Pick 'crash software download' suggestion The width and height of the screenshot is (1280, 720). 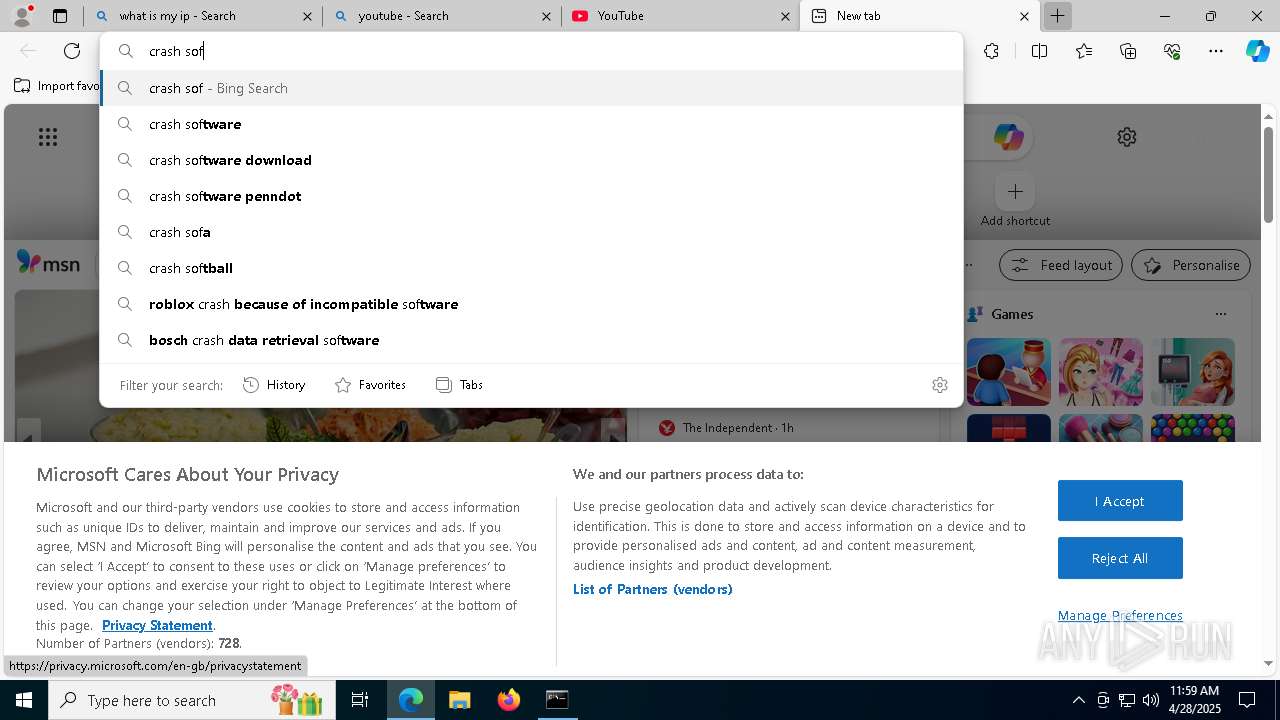tap(532, 160)
